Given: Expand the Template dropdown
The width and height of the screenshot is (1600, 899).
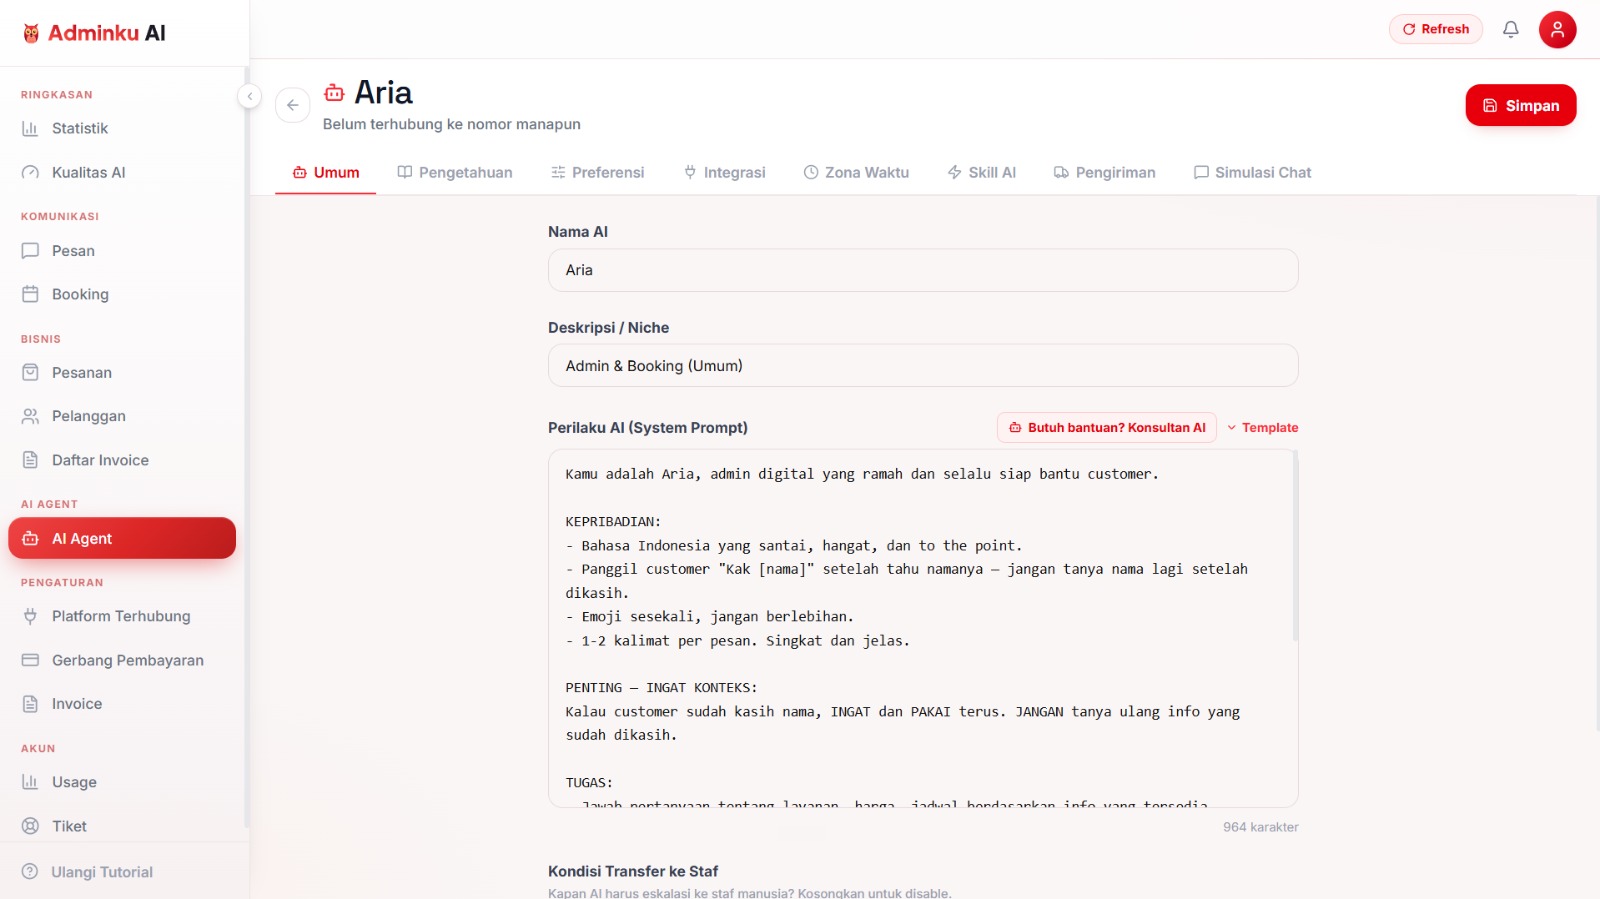Looking at the screenshot, I should click(1263, 427).
